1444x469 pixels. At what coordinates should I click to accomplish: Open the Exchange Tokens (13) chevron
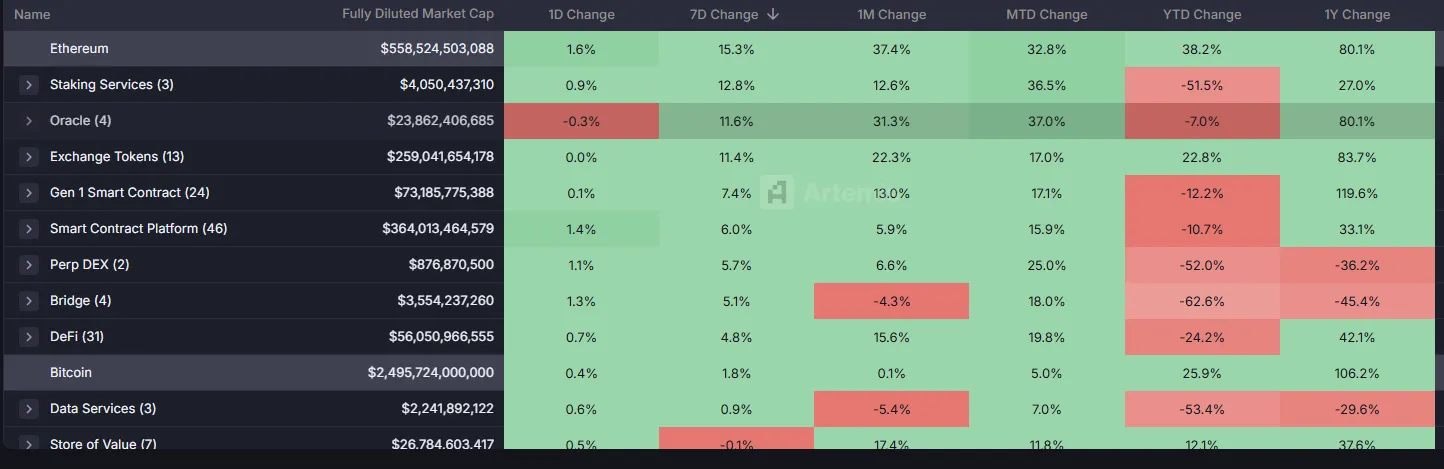28,157
